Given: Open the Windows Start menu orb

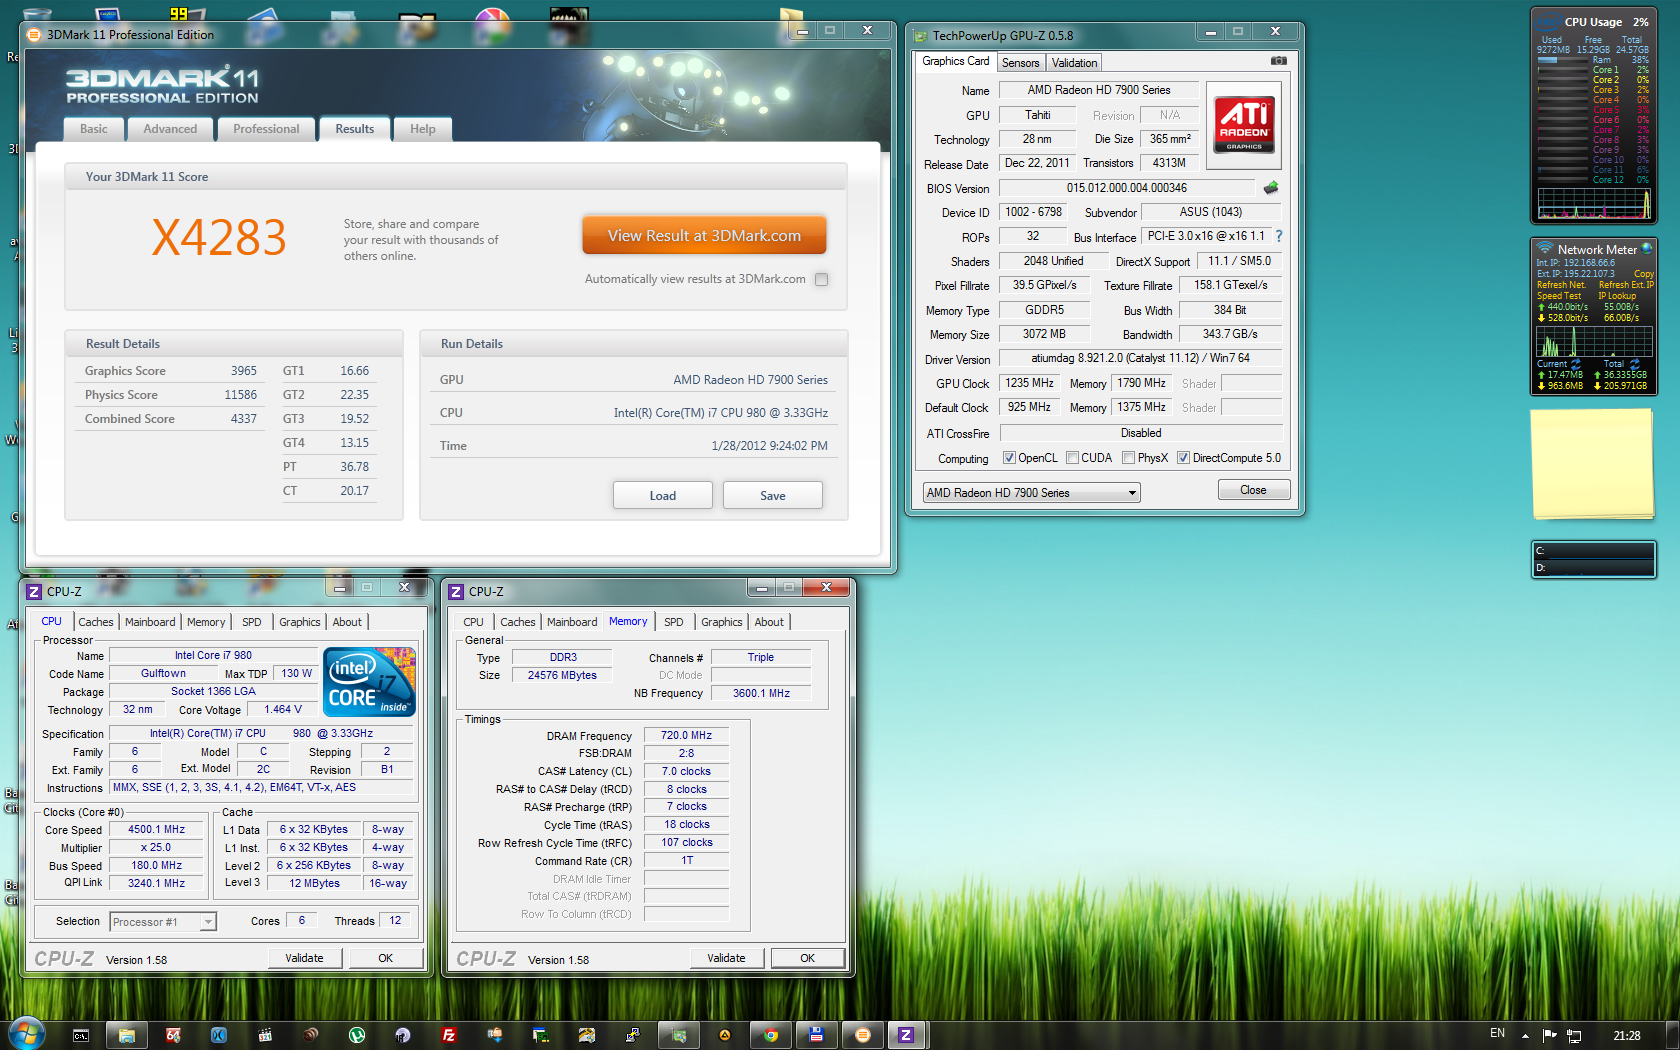Looking at the screenshot, I should click(26, 1034).
